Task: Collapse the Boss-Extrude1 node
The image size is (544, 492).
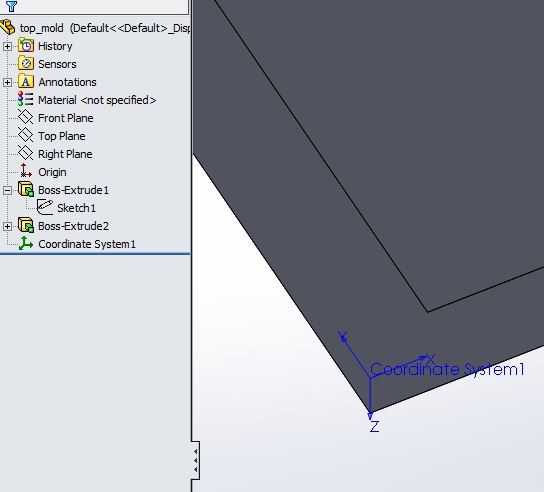Action: pyautogui.click(x=7, y=190)
